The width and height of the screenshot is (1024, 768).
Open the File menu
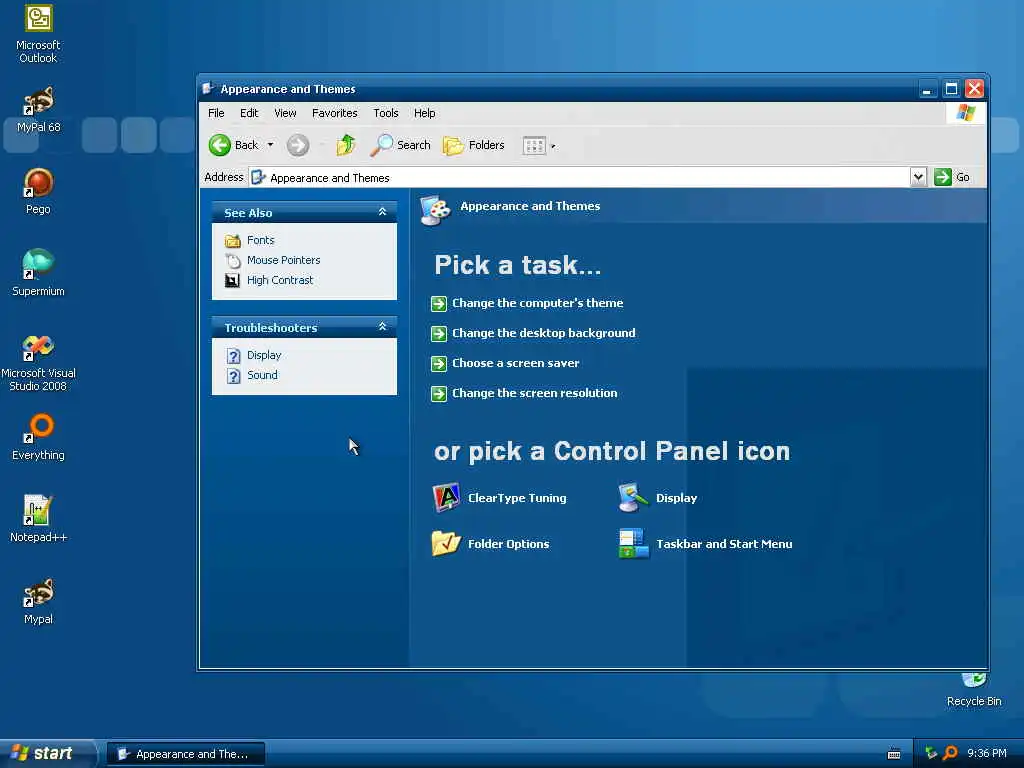pos(216,113)
